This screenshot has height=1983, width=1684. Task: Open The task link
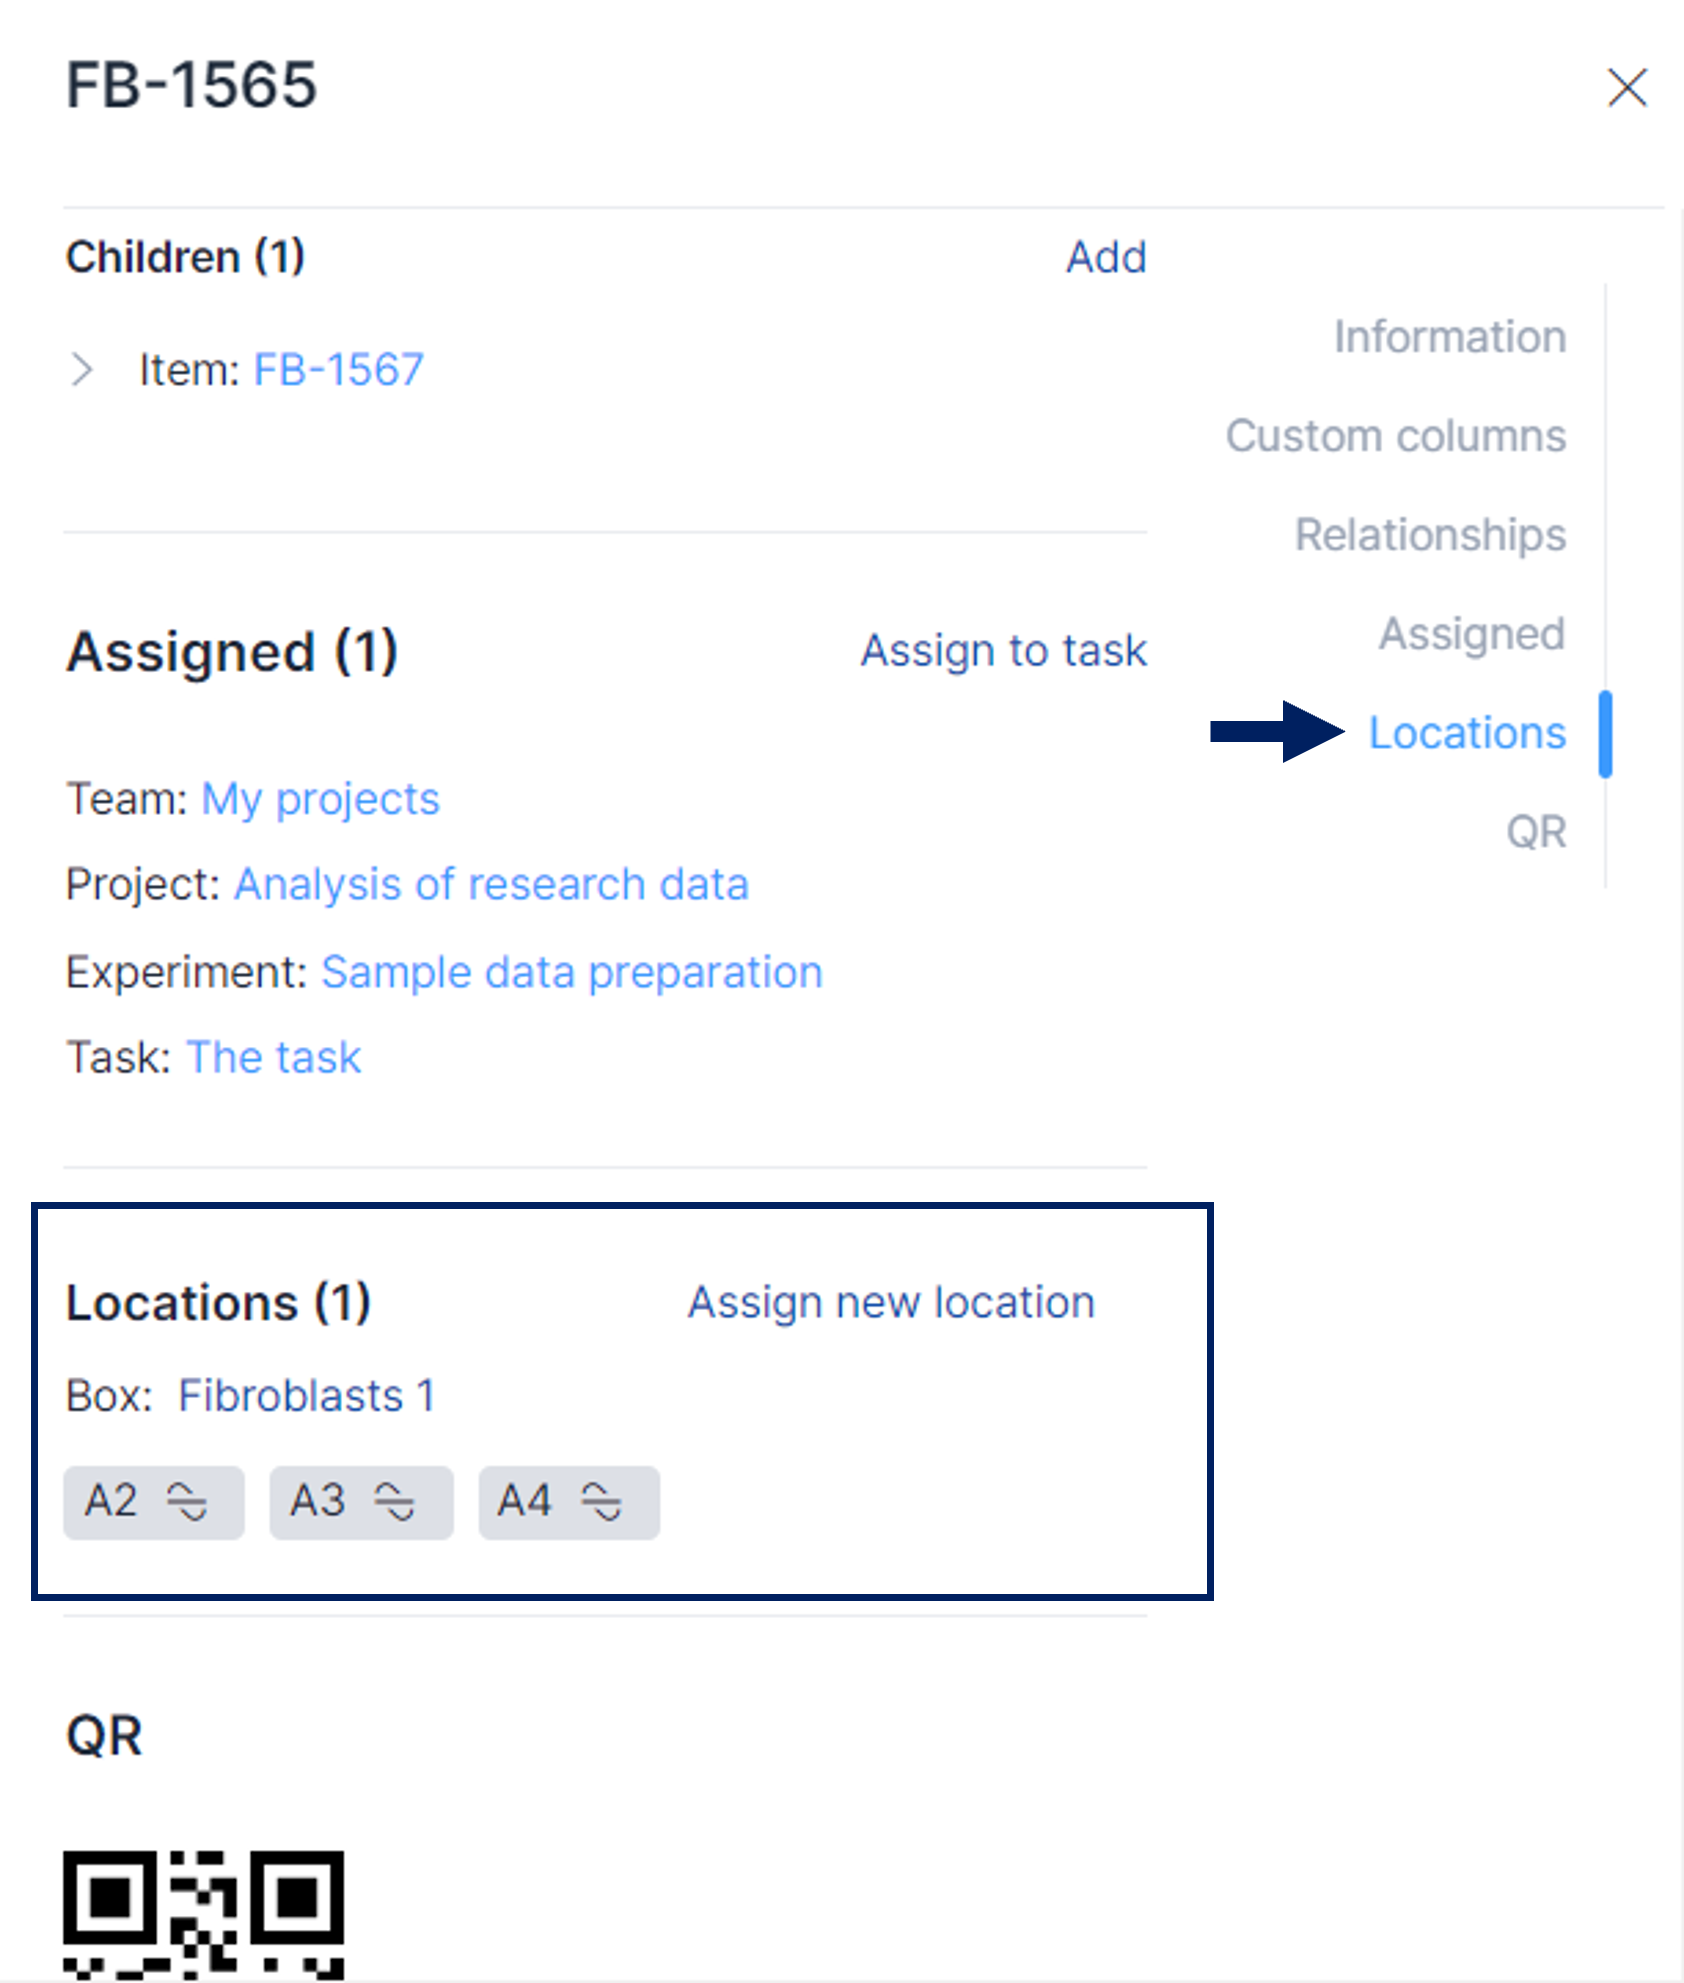(x=273, y=1057)
